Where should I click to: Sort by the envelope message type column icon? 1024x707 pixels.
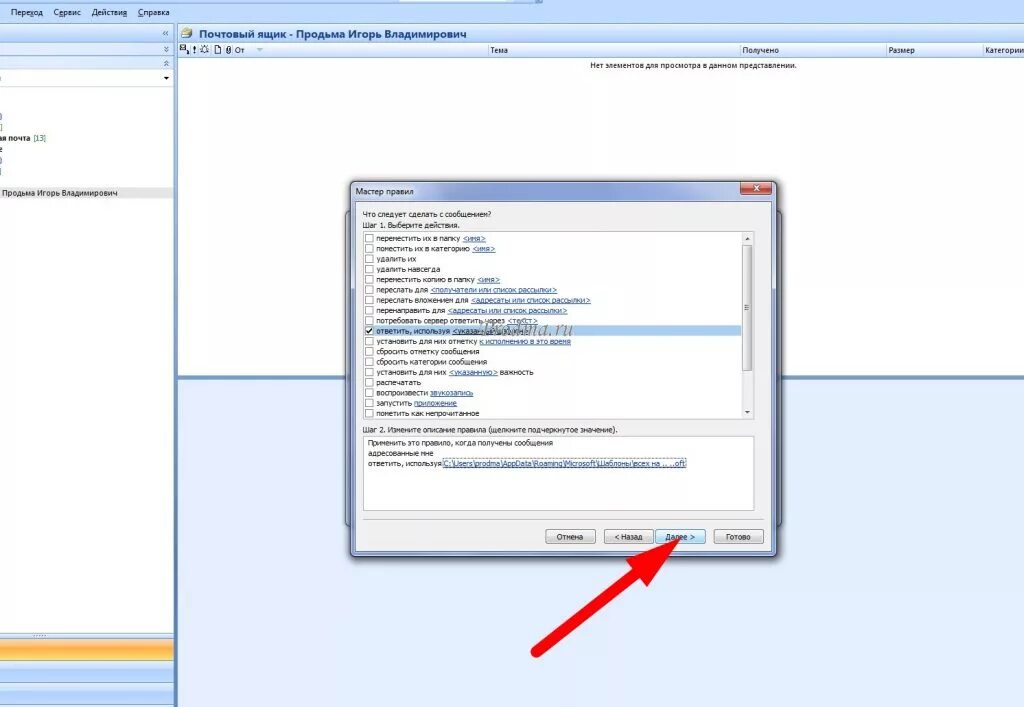[184, 50]
